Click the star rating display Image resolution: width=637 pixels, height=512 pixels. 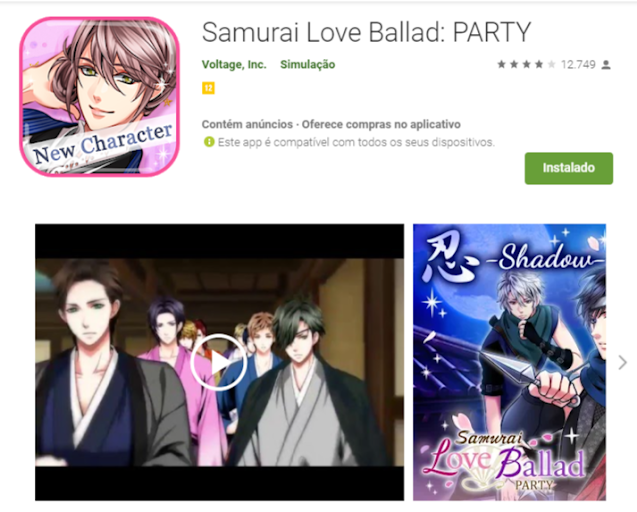tap(526, 65)
